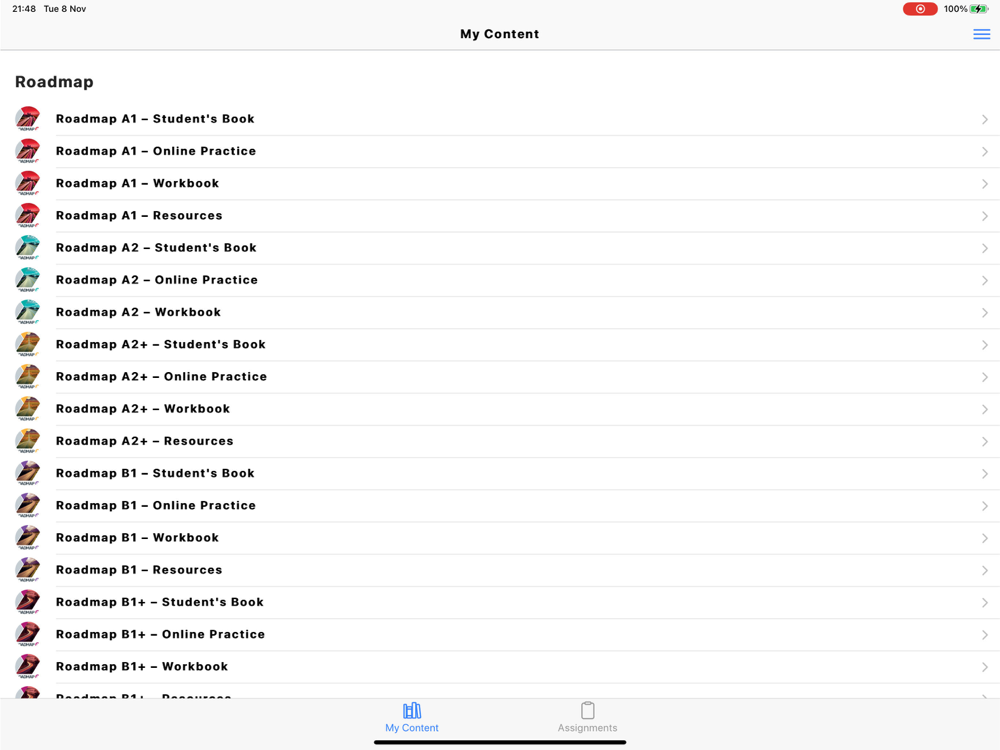
Task: Open 'Roadmap B1 – Workbook' title
Action: click(137, 538)
